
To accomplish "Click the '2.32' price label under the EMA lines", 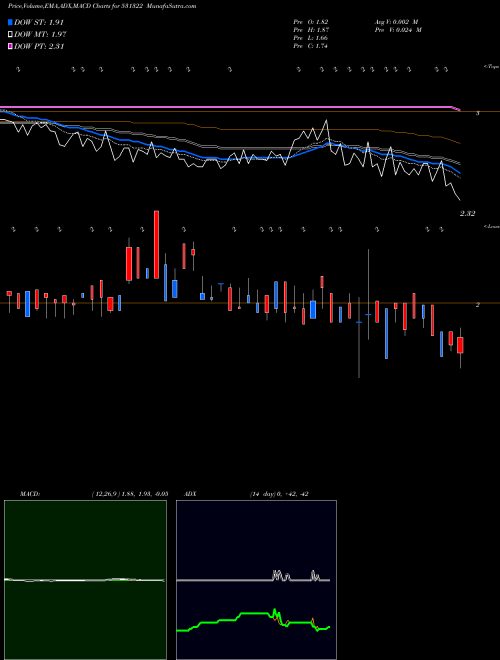I will (x=467, y=214).
